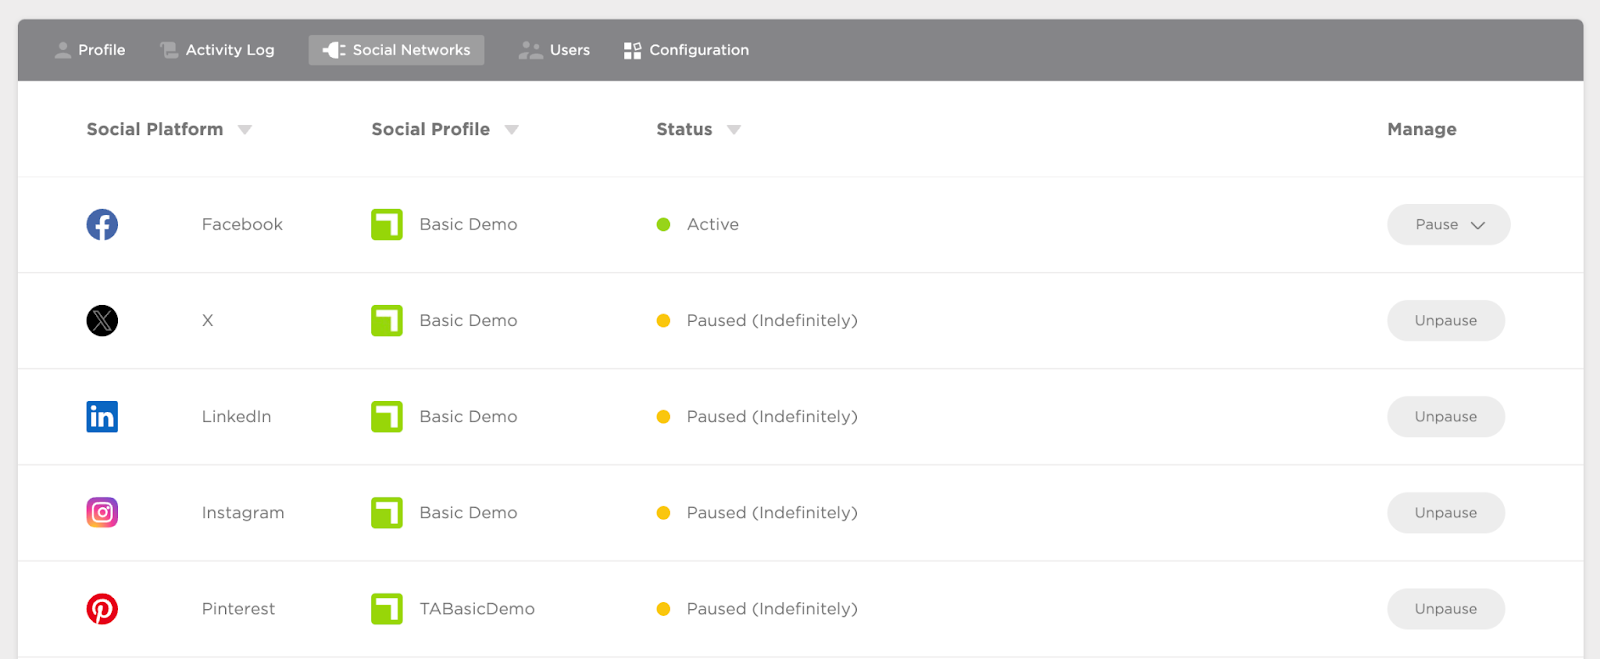Click the Facebook platform name
Screen dimensions: 1600x659
pyautogui.click(x=242, y=225)
